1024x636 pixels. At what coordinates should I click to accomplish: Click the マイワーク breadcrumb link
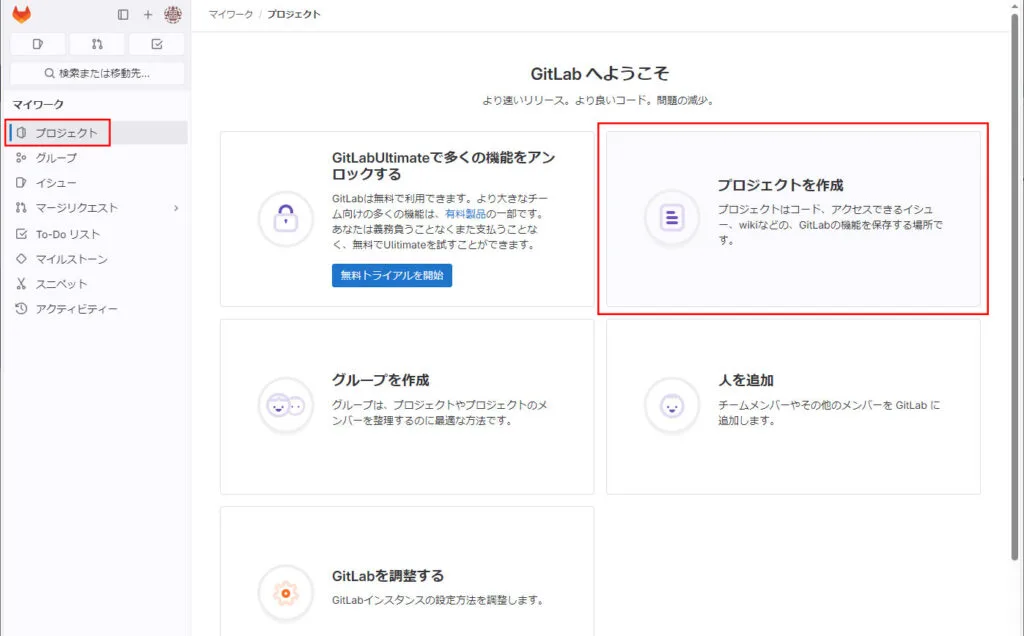230,15
